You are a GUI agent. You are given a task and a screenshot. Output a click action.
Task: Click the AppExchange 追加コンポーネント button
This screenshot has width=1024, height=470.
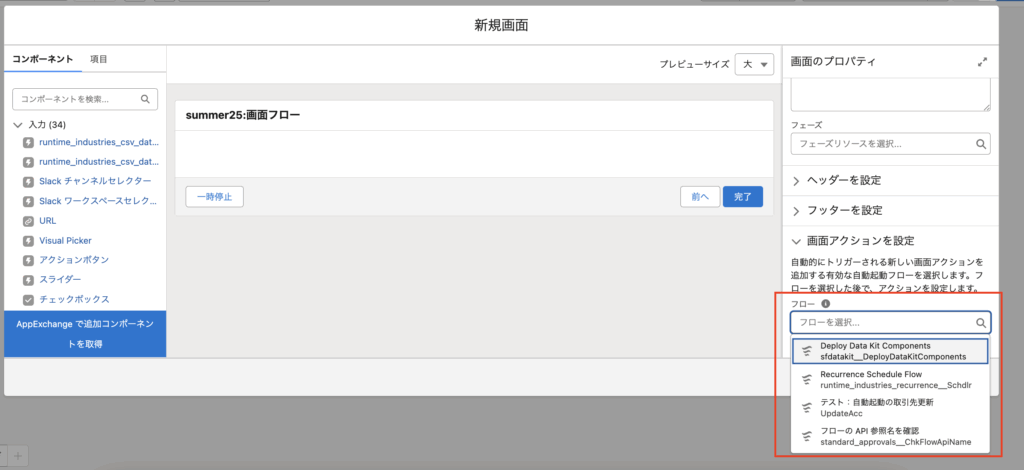pos(84,334)
